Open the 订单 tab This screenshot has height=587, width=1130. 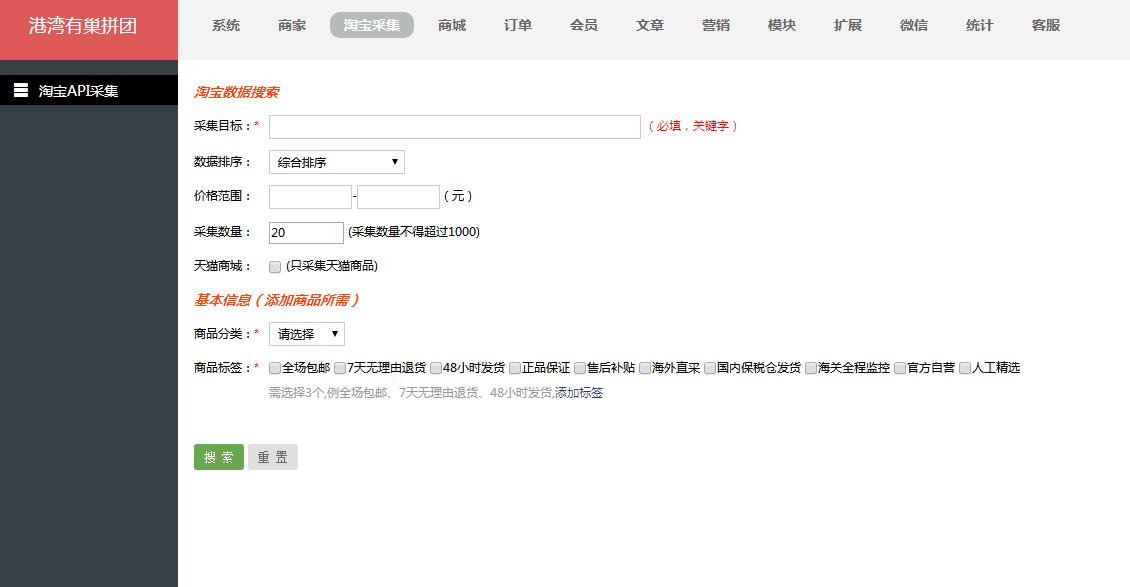(518, 25)
